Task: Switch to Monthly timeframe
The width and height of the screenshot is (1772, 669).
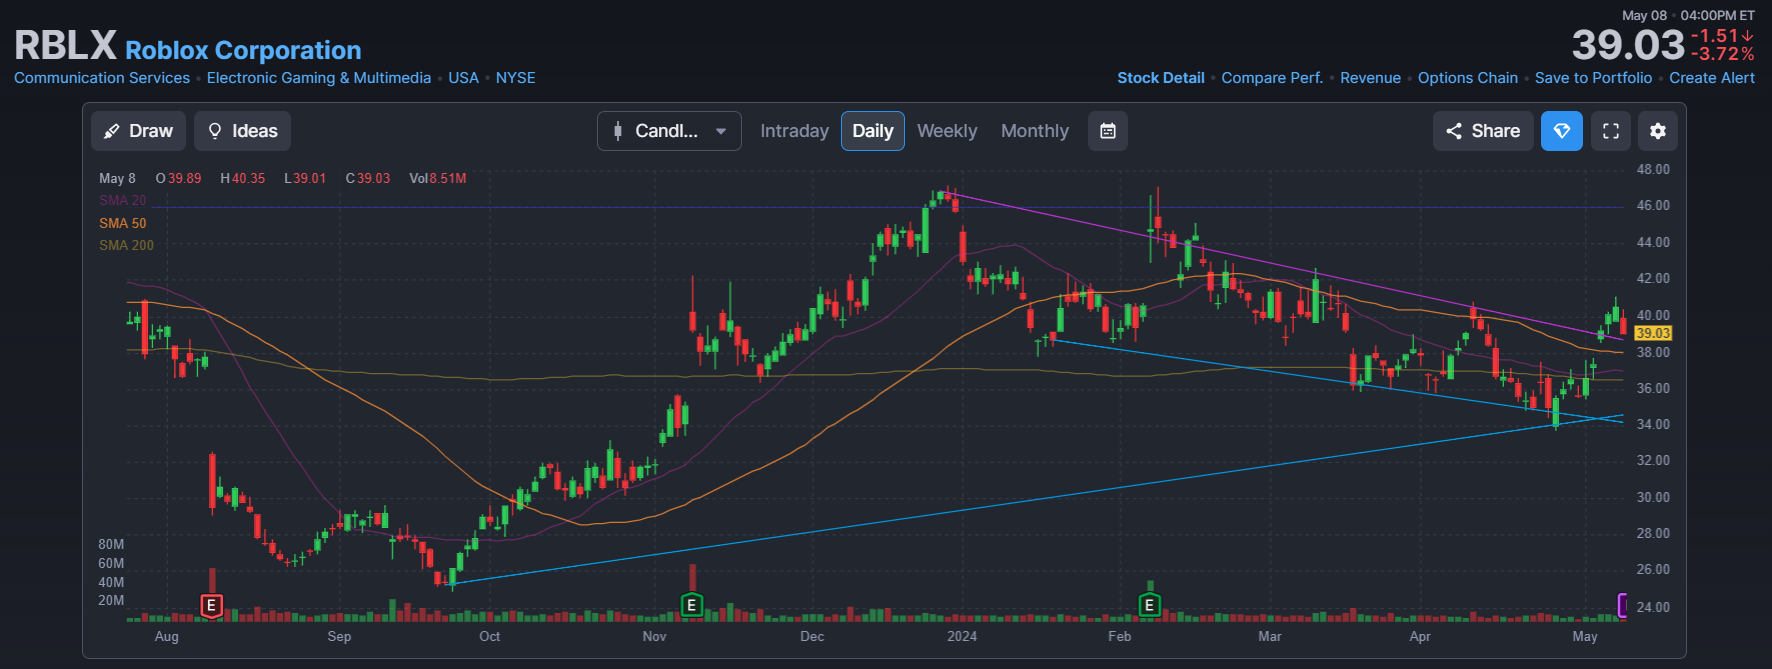Action: click(x=1035, y=131)
